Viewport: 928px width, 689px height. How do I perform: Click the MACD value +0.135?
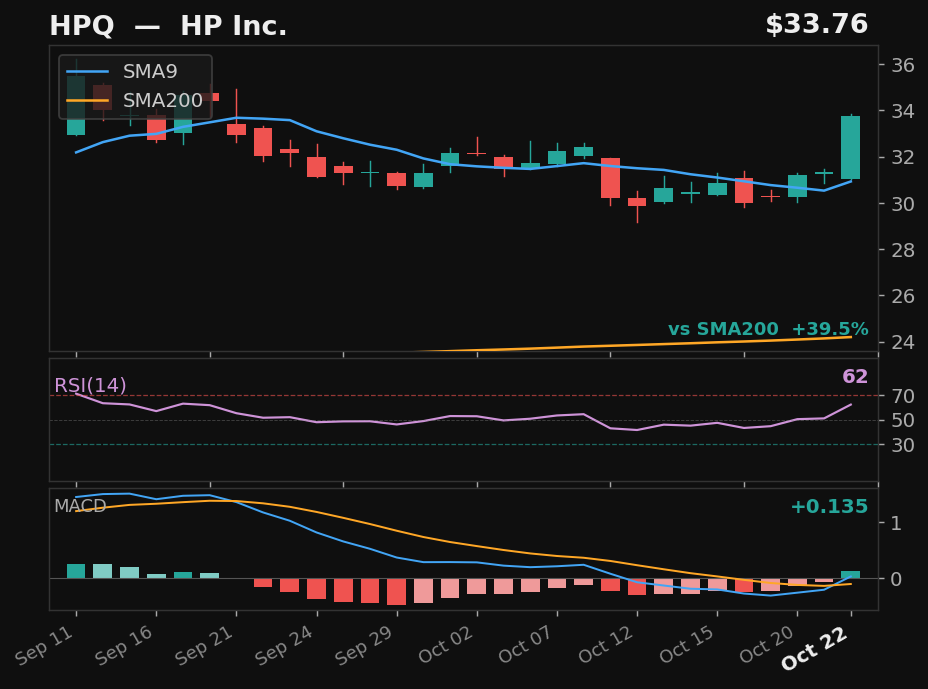click(x=829, y=507)
